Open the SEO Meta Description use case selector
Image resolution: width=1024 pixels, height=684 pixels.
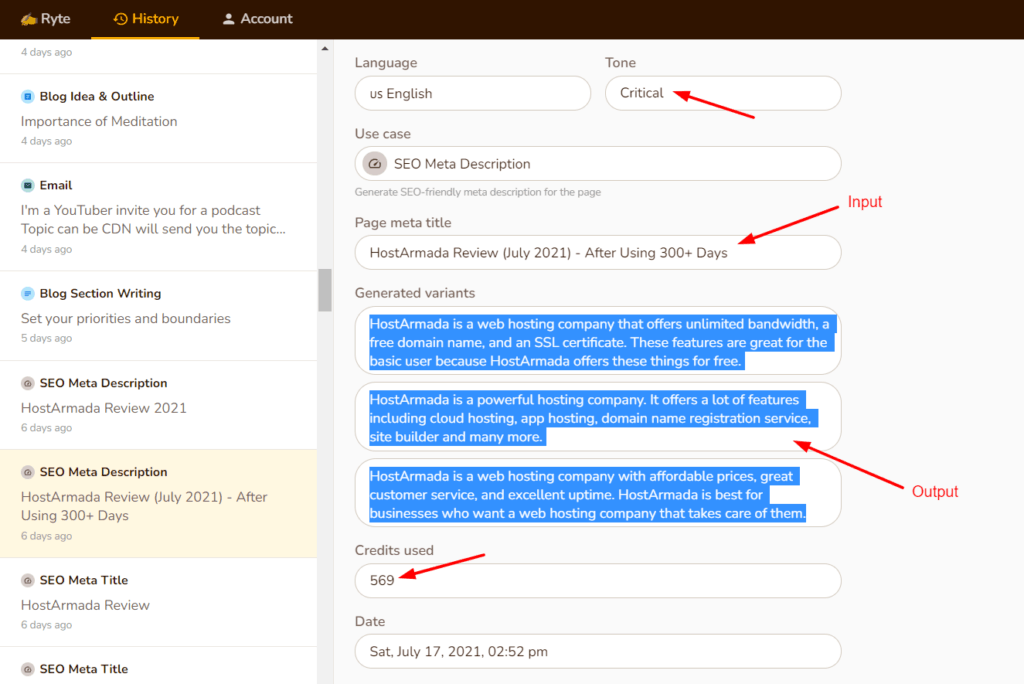pyautogui.click(x=597, y=163)
